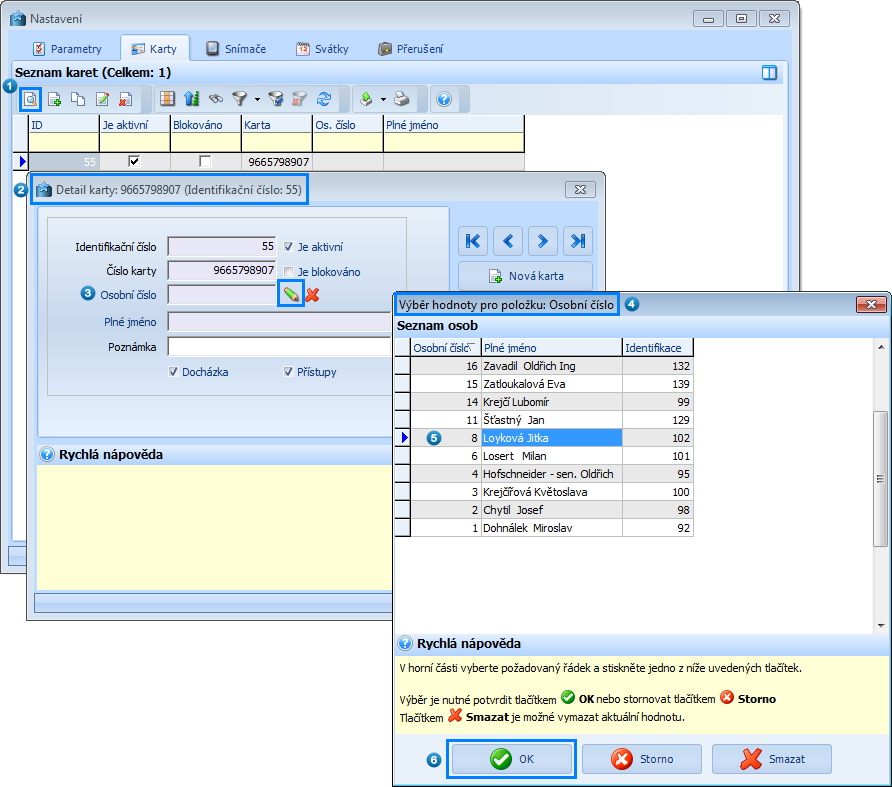Click the Poznámka input field
The width and height of the screenshot is (892, 787).
click(x=279, y=347)
